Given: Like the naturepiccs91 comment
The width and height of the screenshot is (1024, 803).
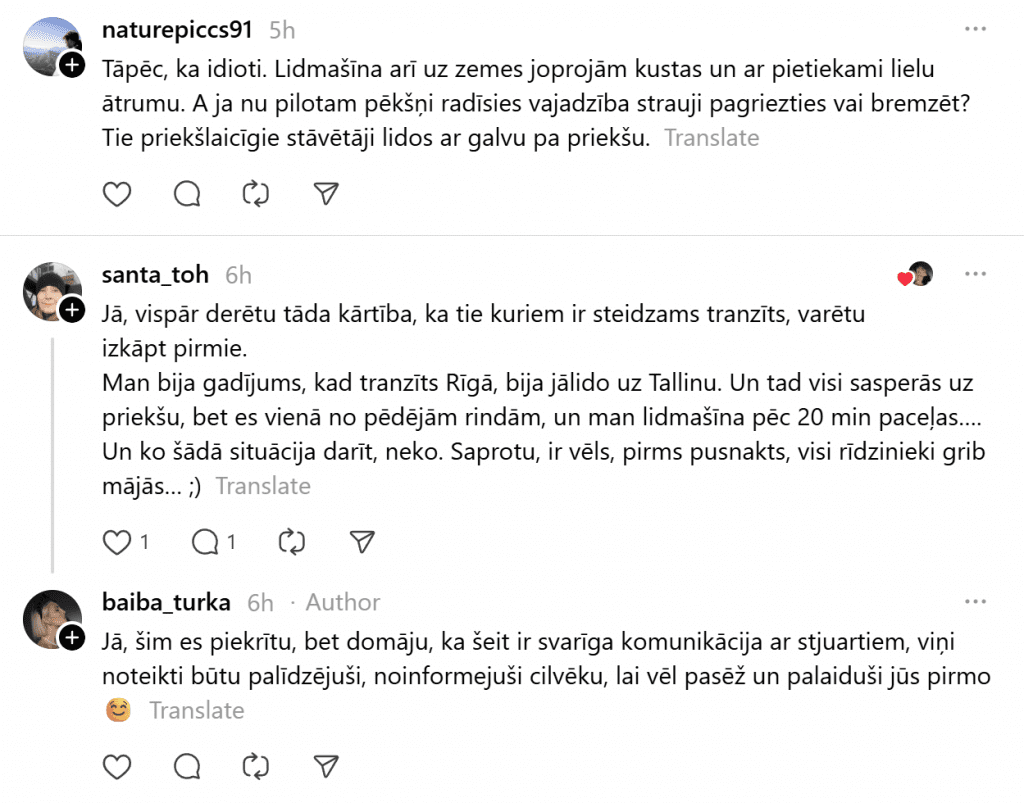Looking at the screenshot, I should [118, 194].
